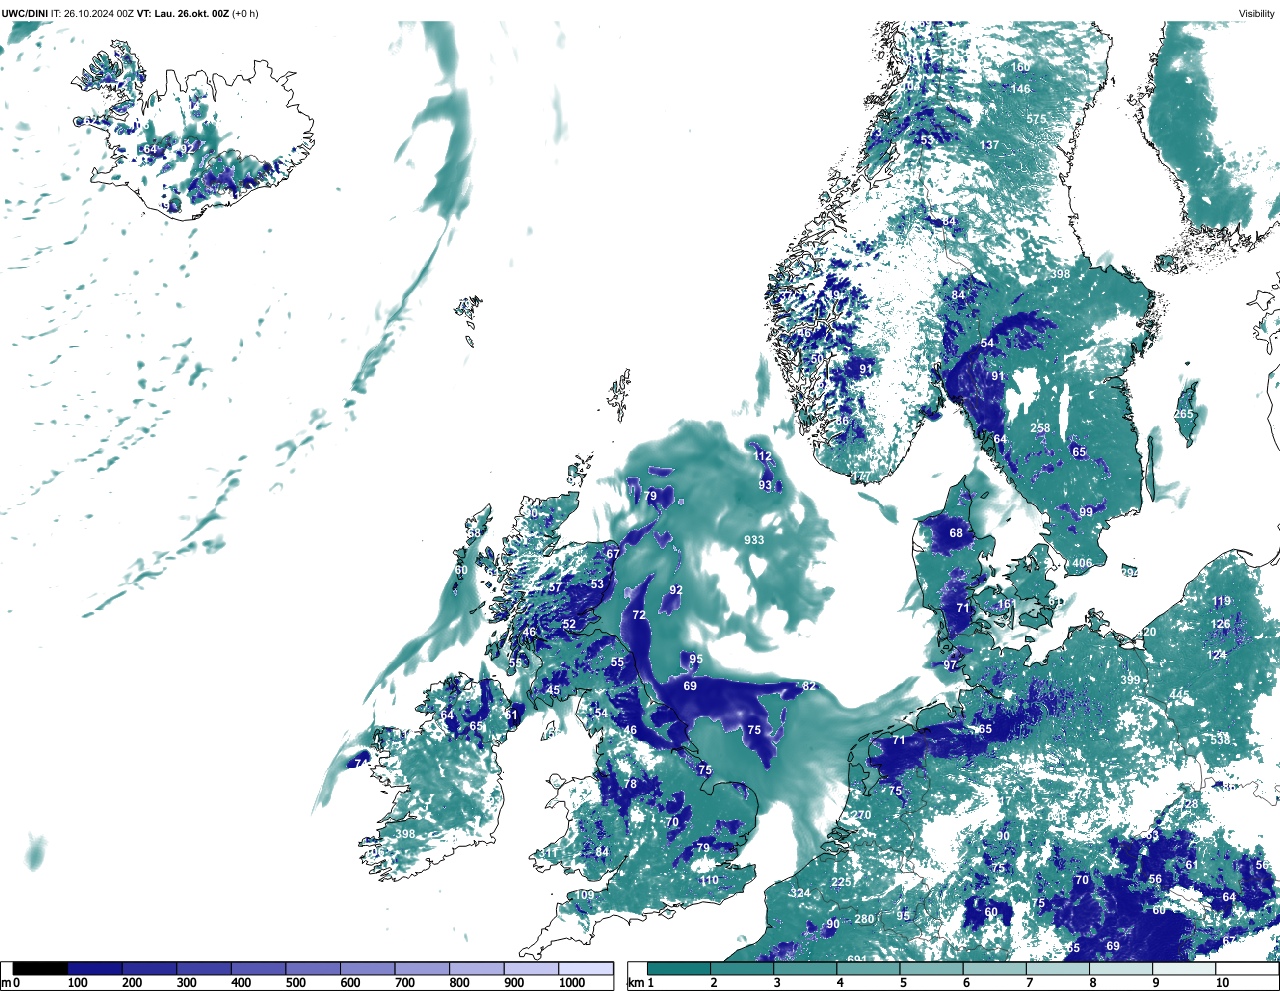
Task: Select the '137' value in northern Sweden
Action: coord(990,145)
